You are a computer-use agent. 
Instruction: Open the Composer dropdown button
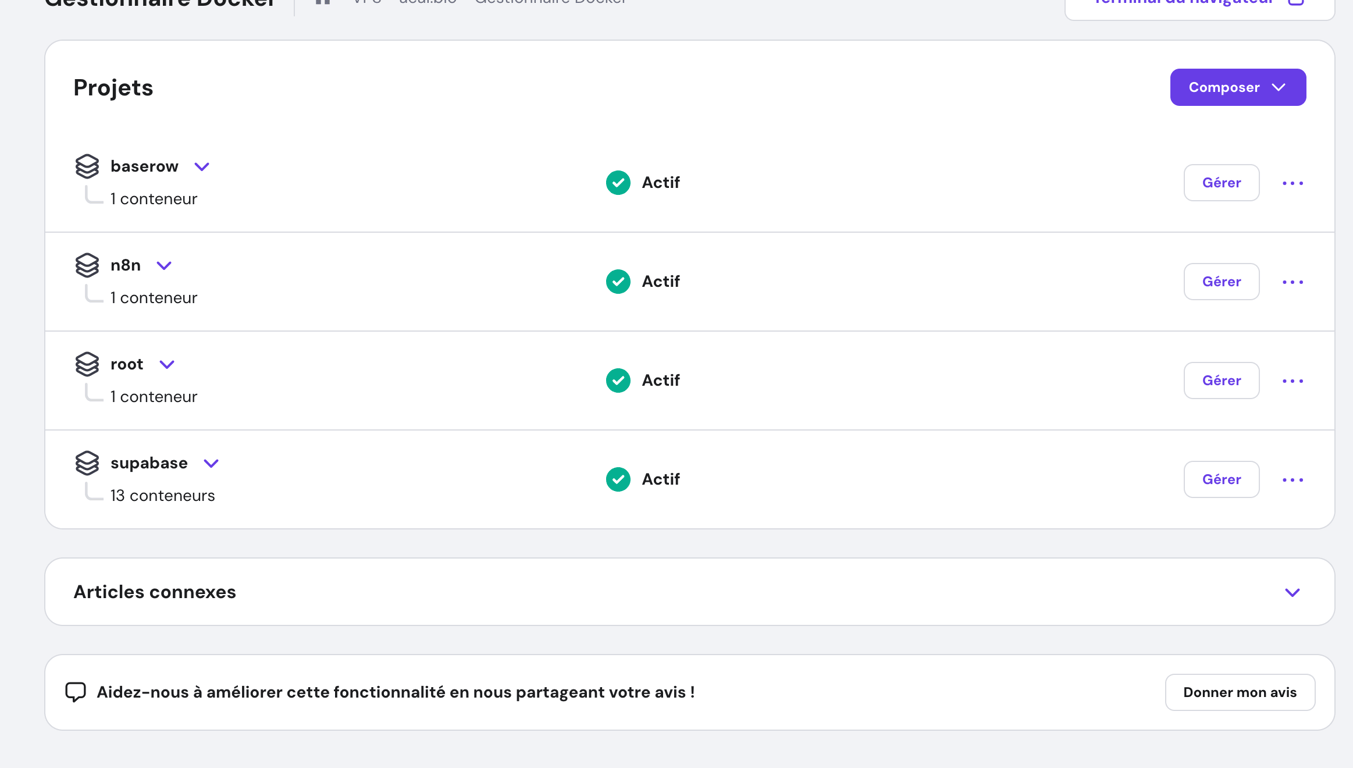pos(1237,88)
